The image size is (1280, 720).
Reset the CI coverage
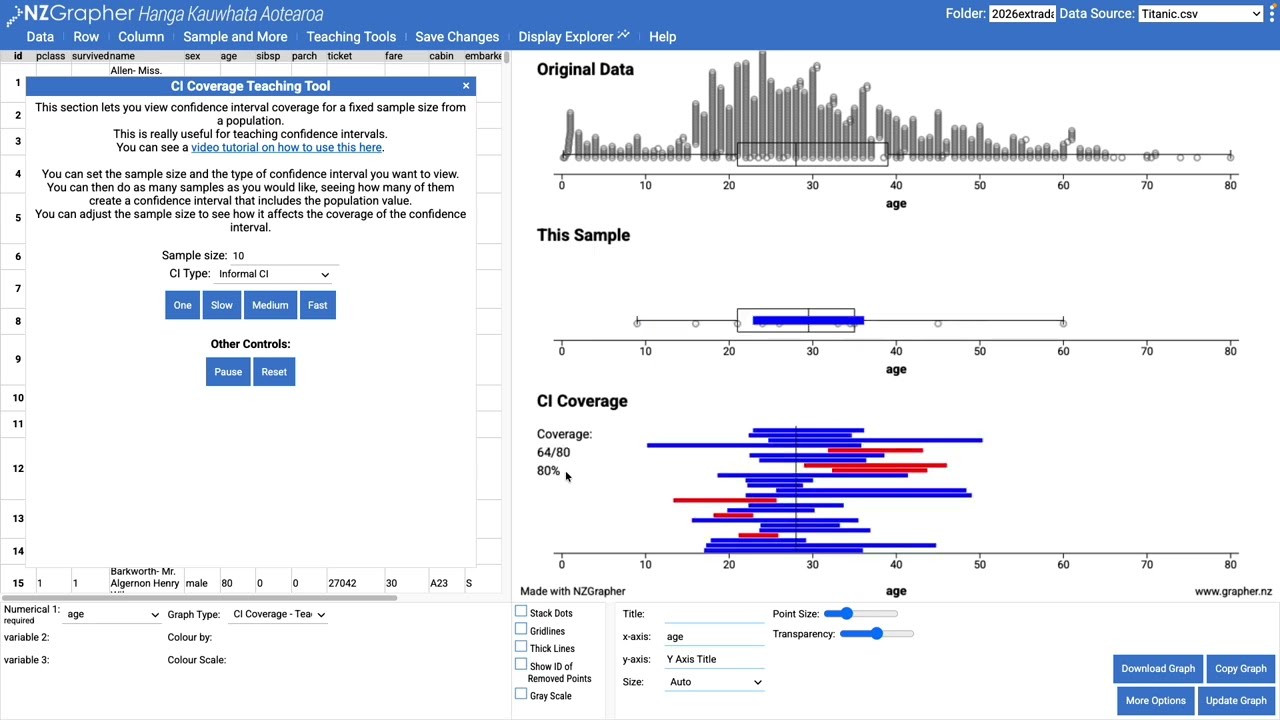click(x=274, y=372)
